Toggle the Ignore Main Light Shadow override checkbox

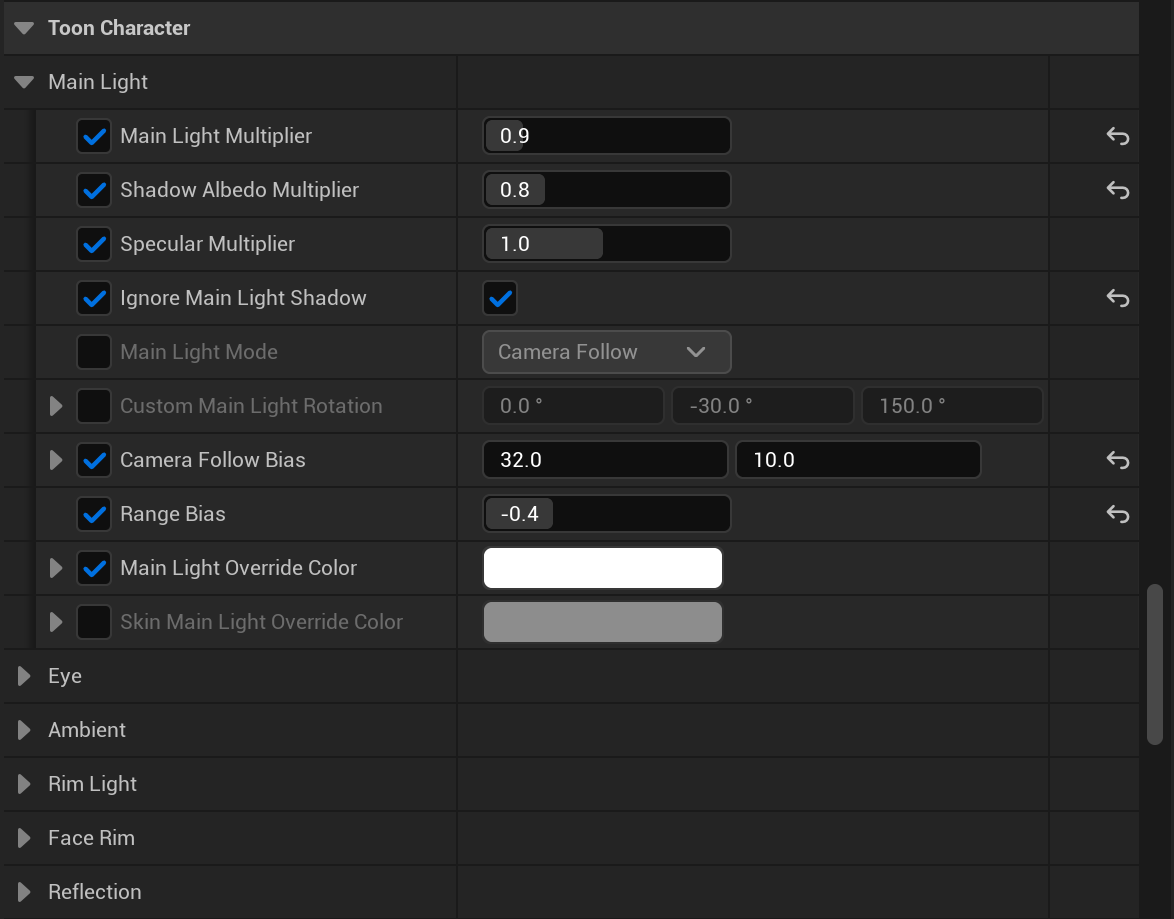pyautogui.click(x=94, y=298)
